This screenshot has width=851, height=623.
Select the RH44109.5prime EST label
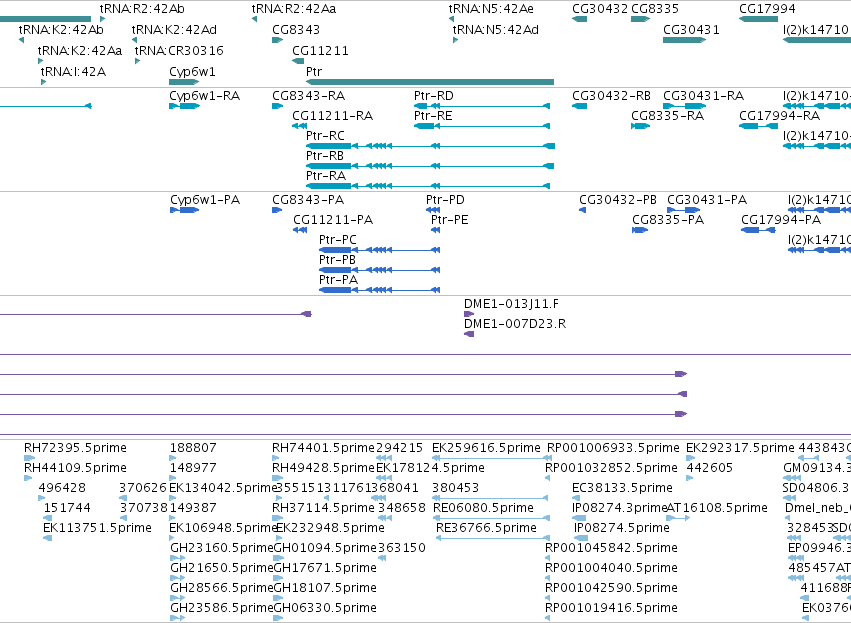coord(75,468)
